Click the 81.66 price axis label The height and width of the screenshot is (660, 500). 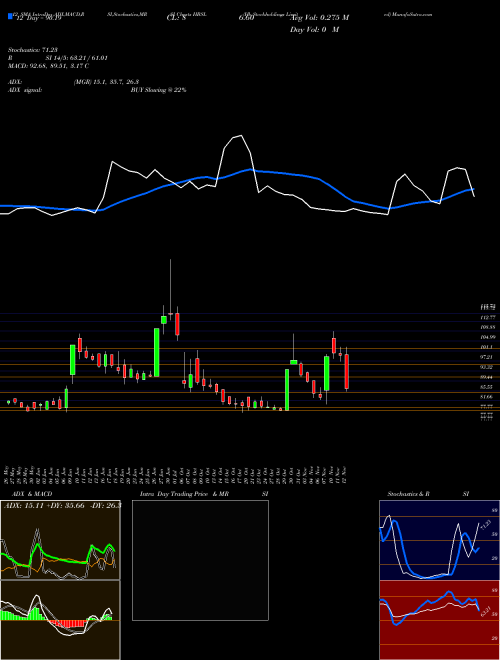(x=486, y=397)
